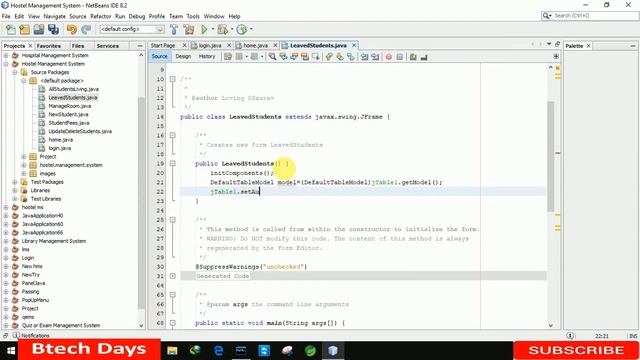Toggle Bookmark editor icon
The height and width of the screenshot is (360, 640).
point(351,57)
